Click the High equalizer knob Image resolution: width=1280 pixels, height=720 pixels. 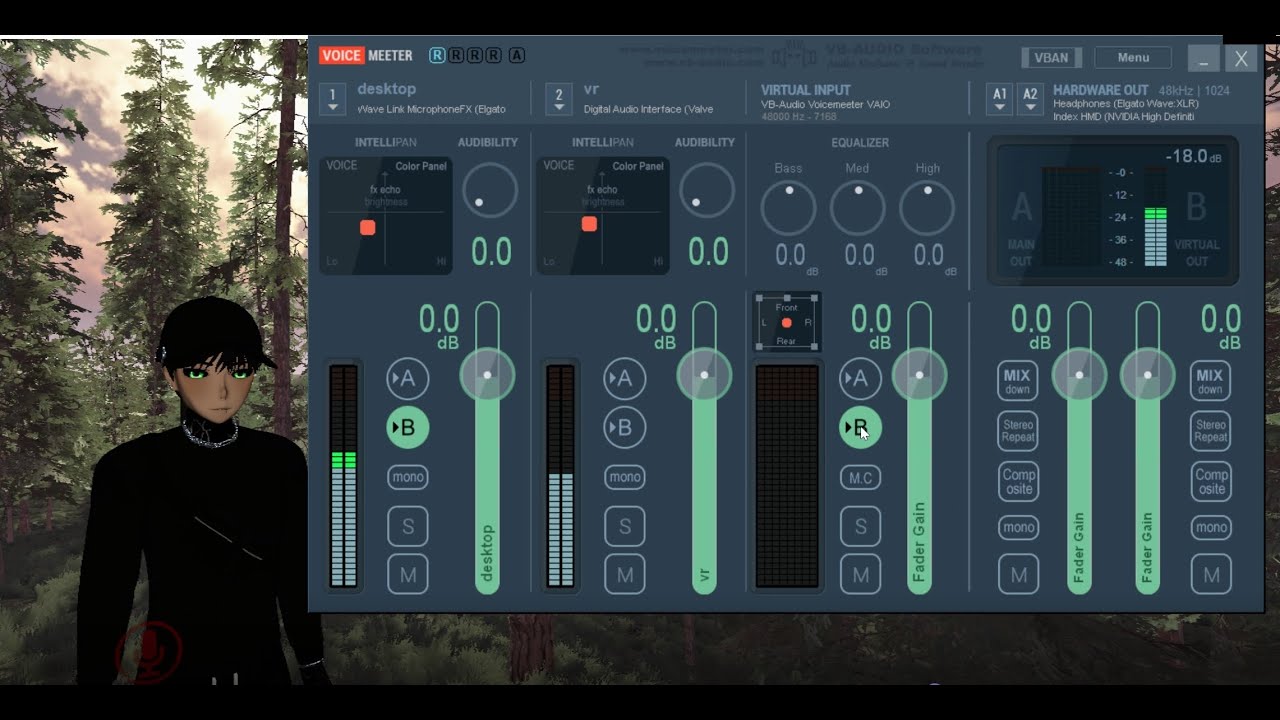click(927, 208)
